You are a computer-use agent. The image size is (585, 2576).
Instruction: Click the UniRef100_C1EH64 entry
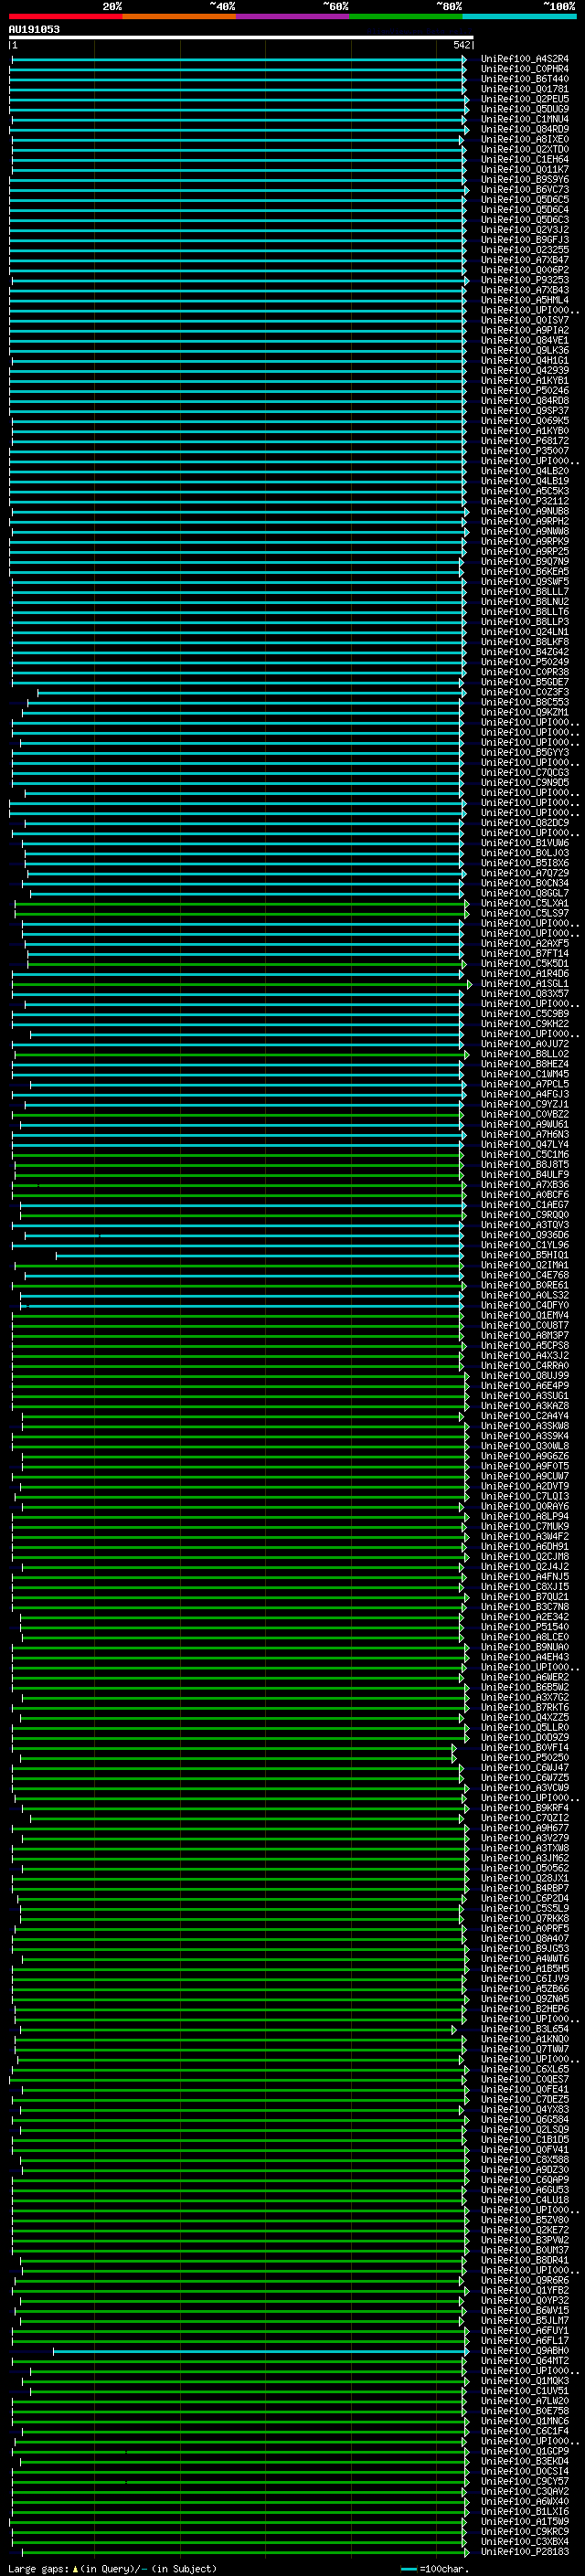point(524,159)
